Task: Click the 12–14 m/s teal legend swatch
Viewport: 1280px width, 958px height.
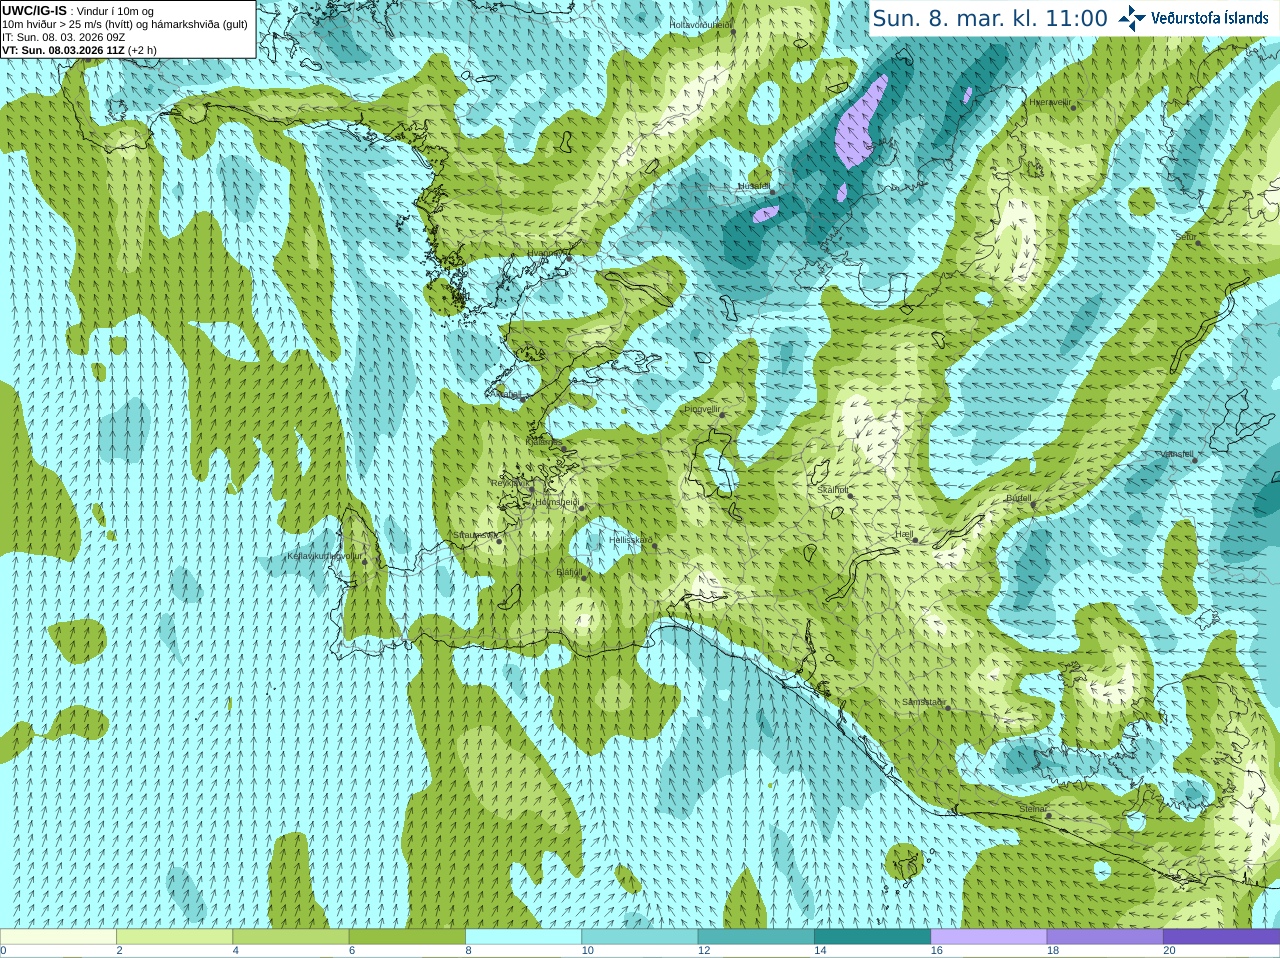Action: tap(756, 937)
